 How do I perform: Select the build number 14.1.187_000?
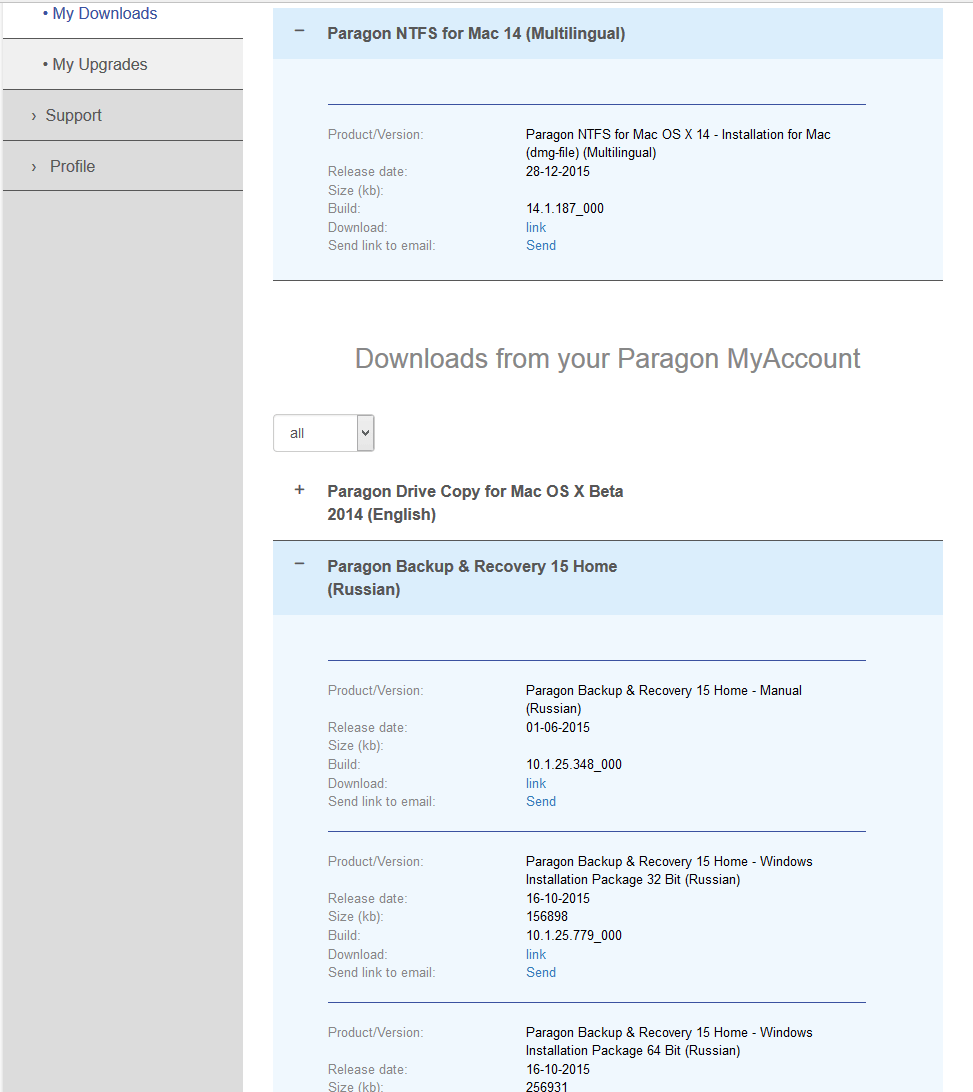(x=565, y=208)
